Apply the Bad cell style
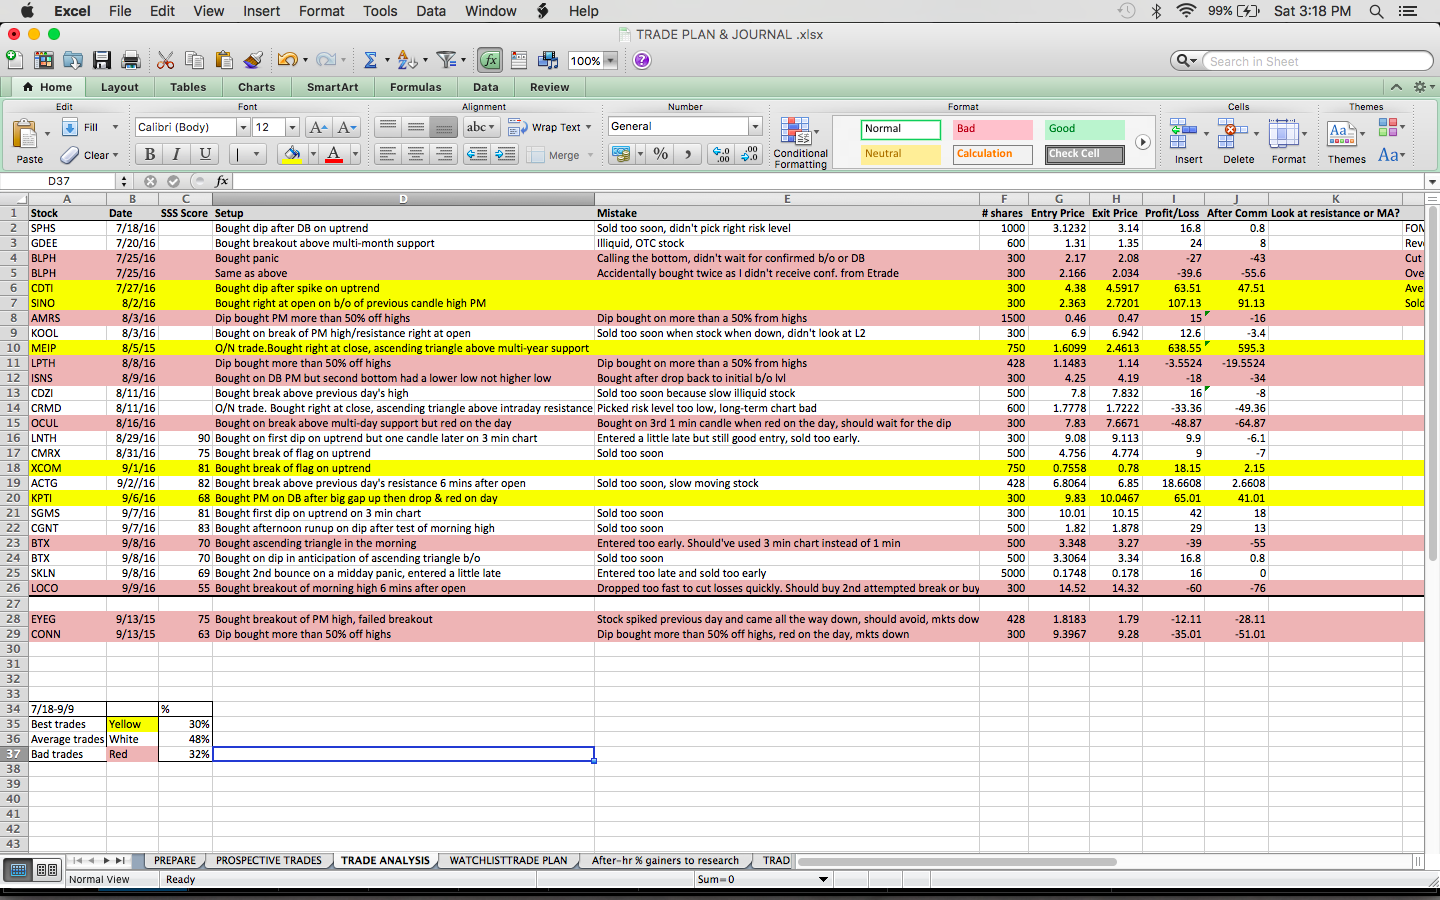This screenshot has height=900, width=1440. click(x=991, y=129)
